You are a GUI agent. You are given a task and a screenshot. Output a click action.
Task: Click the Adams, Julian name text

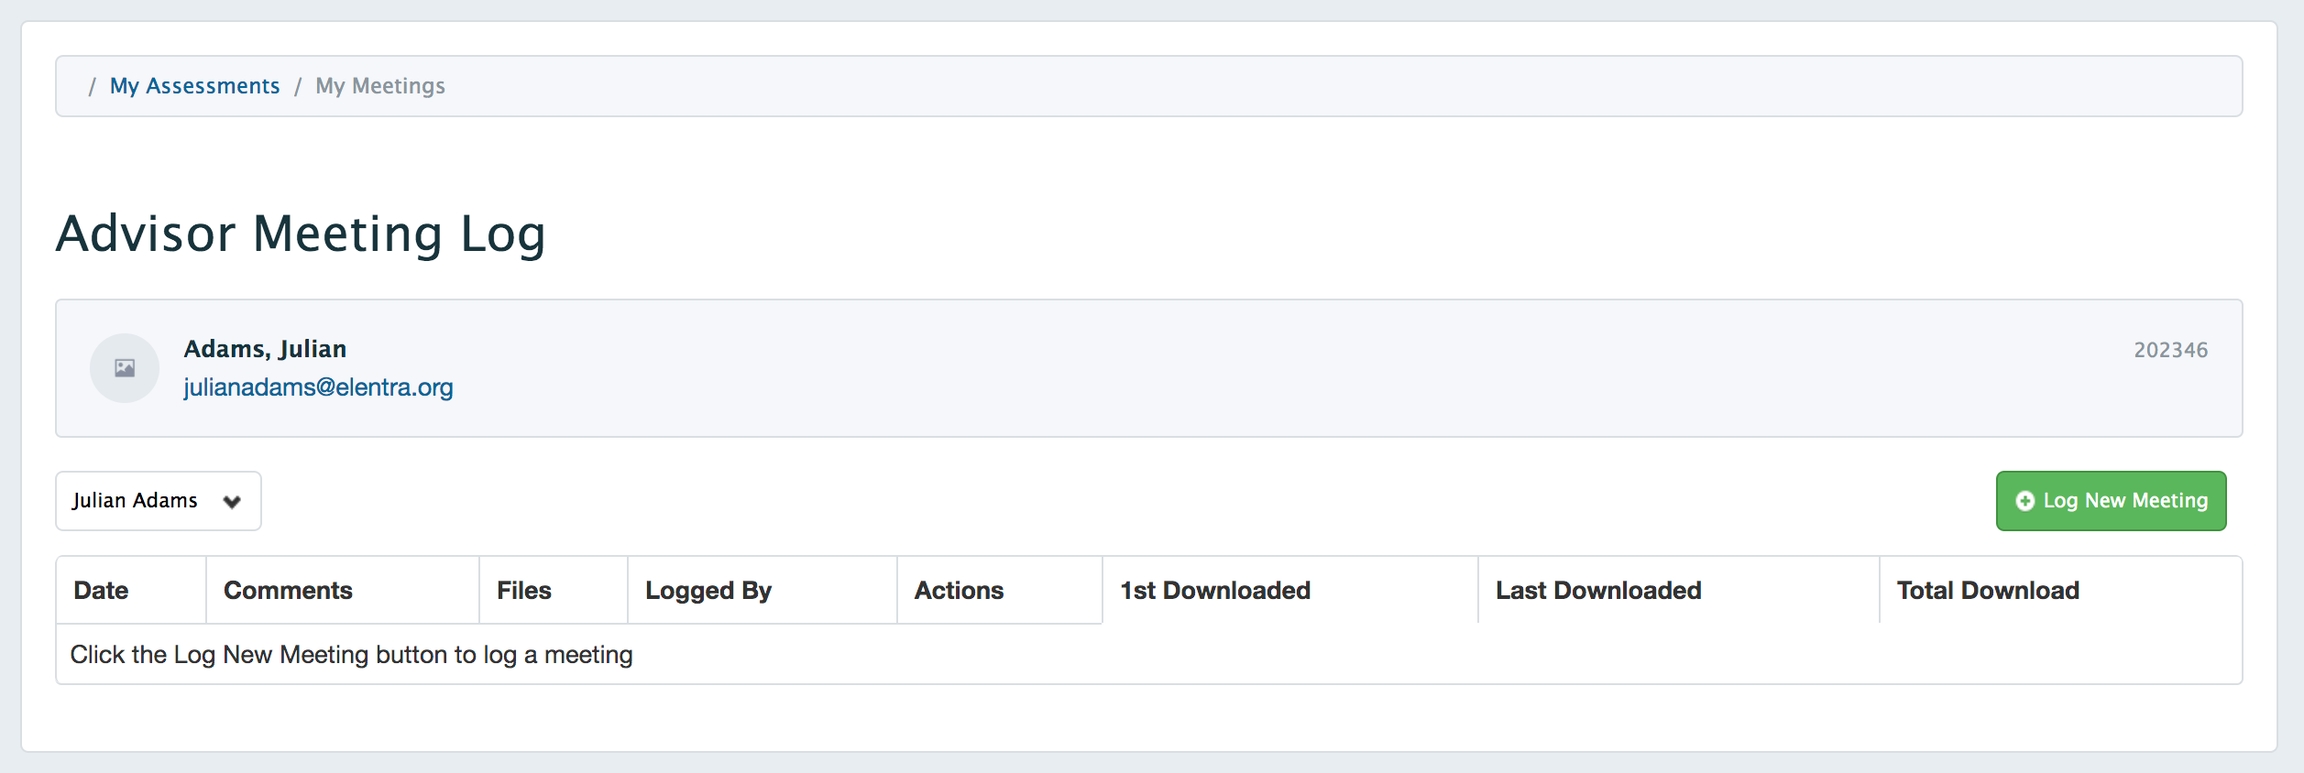coord(265,349)
